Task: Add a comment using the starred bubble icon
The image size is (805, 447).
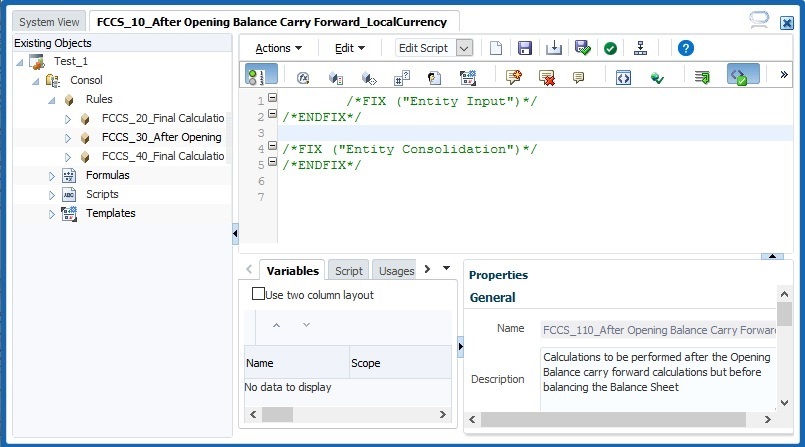Action: (x=514, y=77)
